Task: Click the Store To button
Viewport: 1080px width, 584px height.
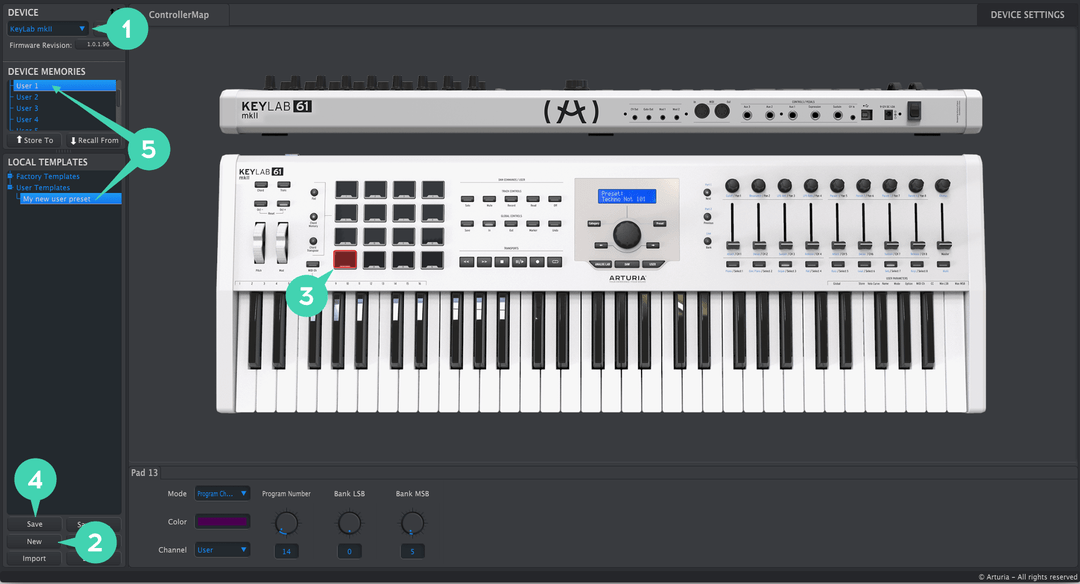Action: [34, 140]
